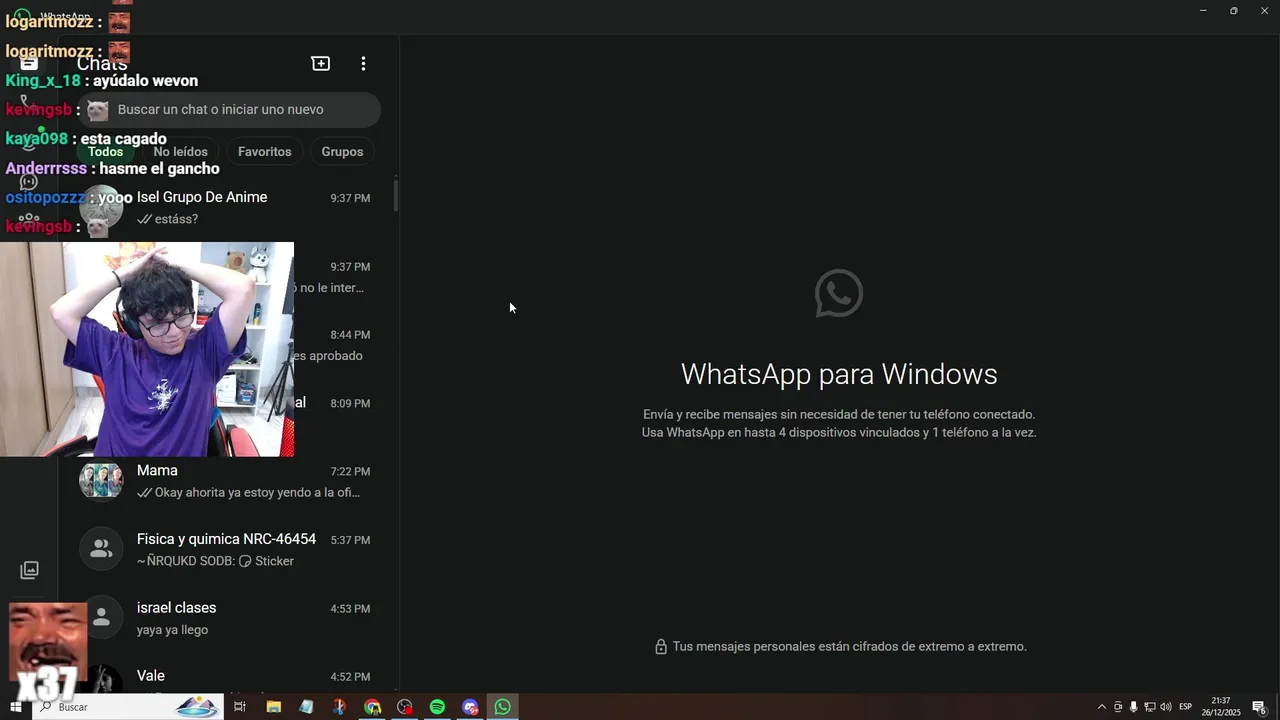Open File Explorer from the taskbar
Screen dimensions: 1280x720
coord(273,707)
